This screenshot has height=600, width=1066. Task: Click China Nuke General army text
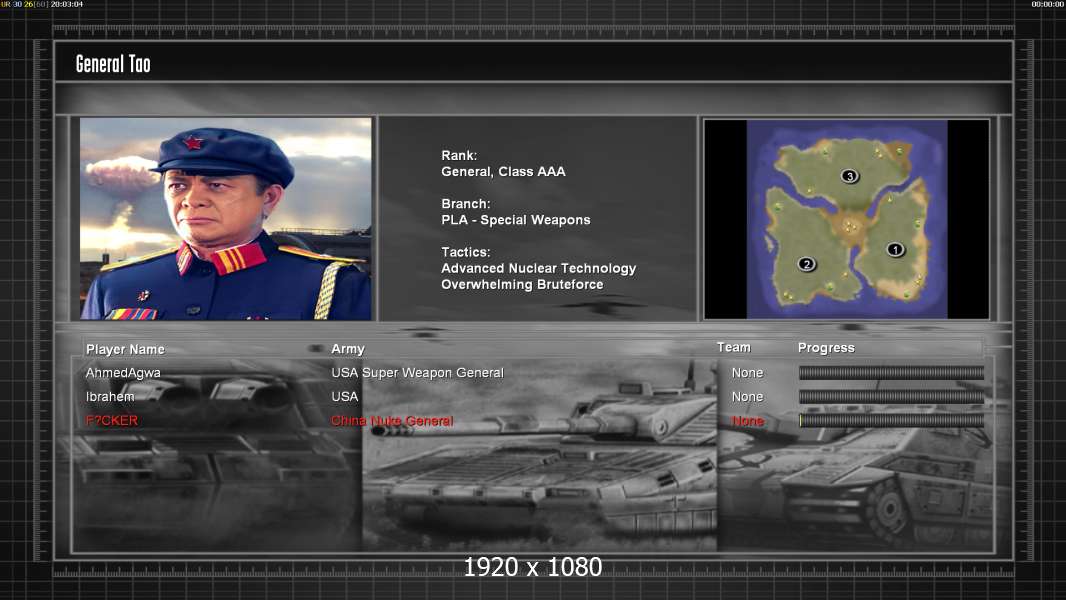pos(392,421)
